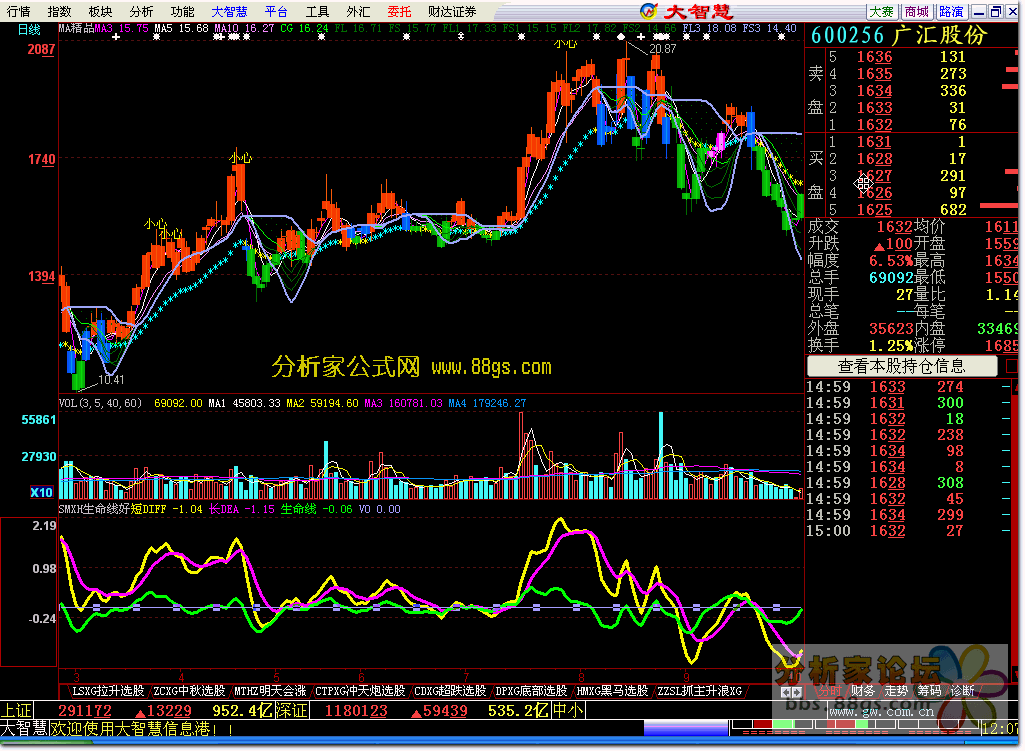Click the 深证 index label in status bar

point(292,710)
